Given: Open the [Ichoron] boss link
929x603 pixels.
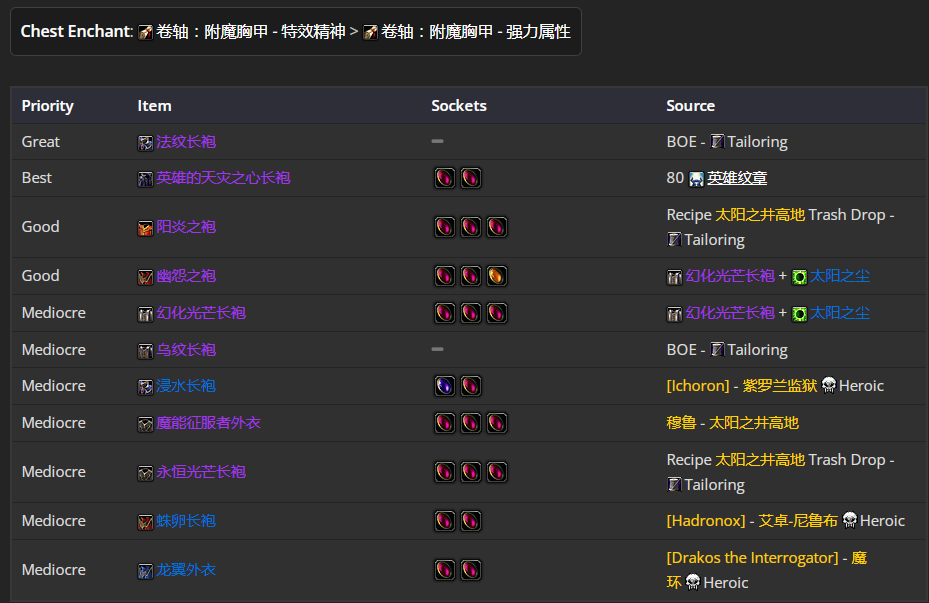Looking at the screenshot, I should point(698,386).
